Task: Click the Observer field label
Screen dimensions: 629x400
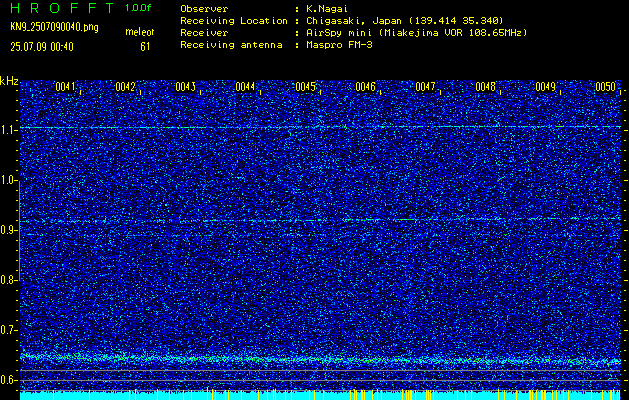Action: tap(204, 9)
